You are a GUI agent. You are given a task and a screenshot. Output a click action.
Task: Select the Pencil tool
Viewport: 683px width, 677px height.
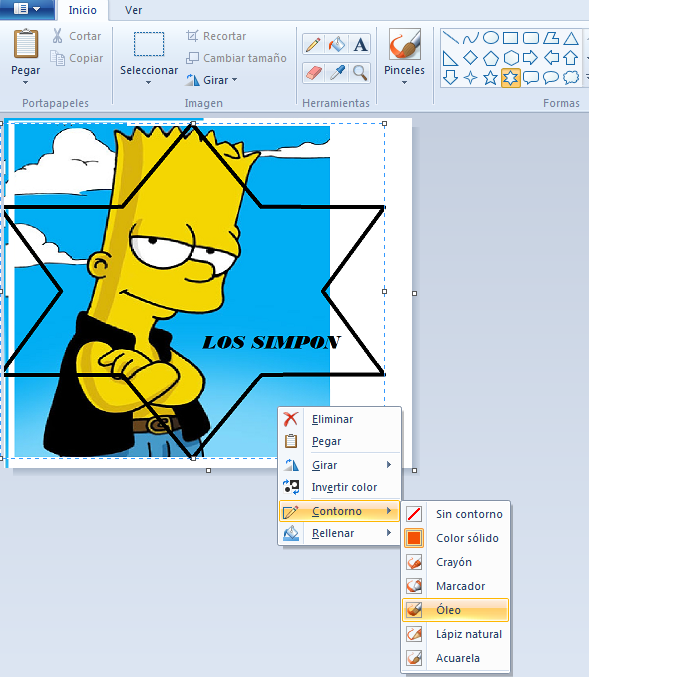(313, 44)
